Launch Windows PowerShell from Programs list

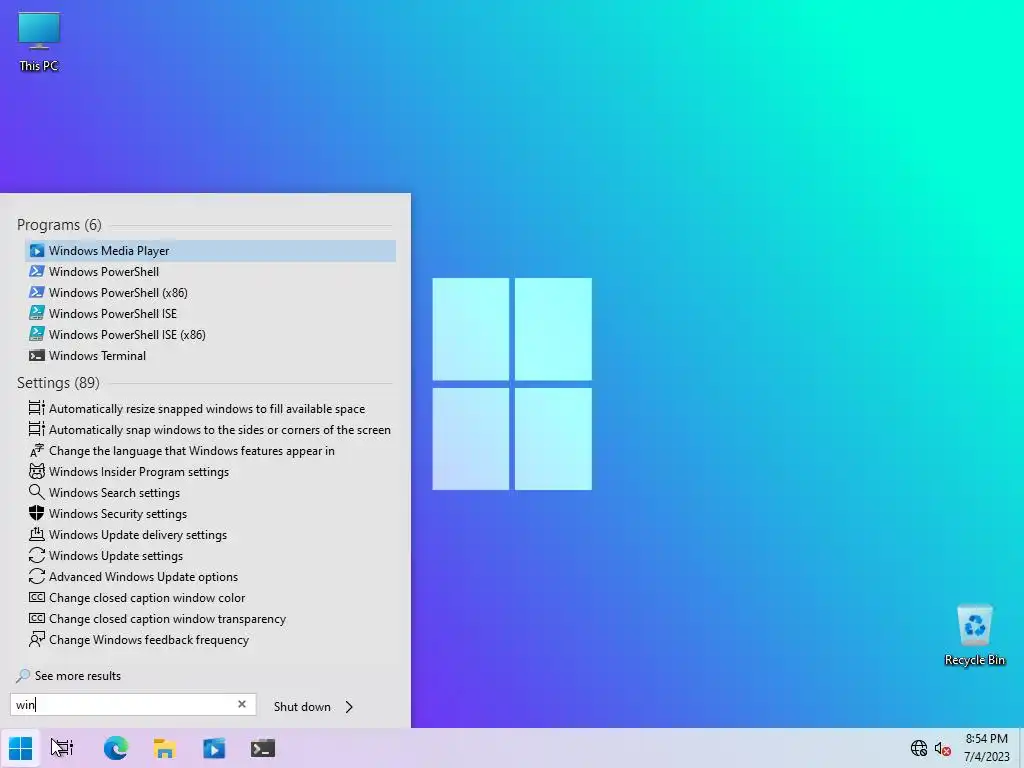[210, 272]
